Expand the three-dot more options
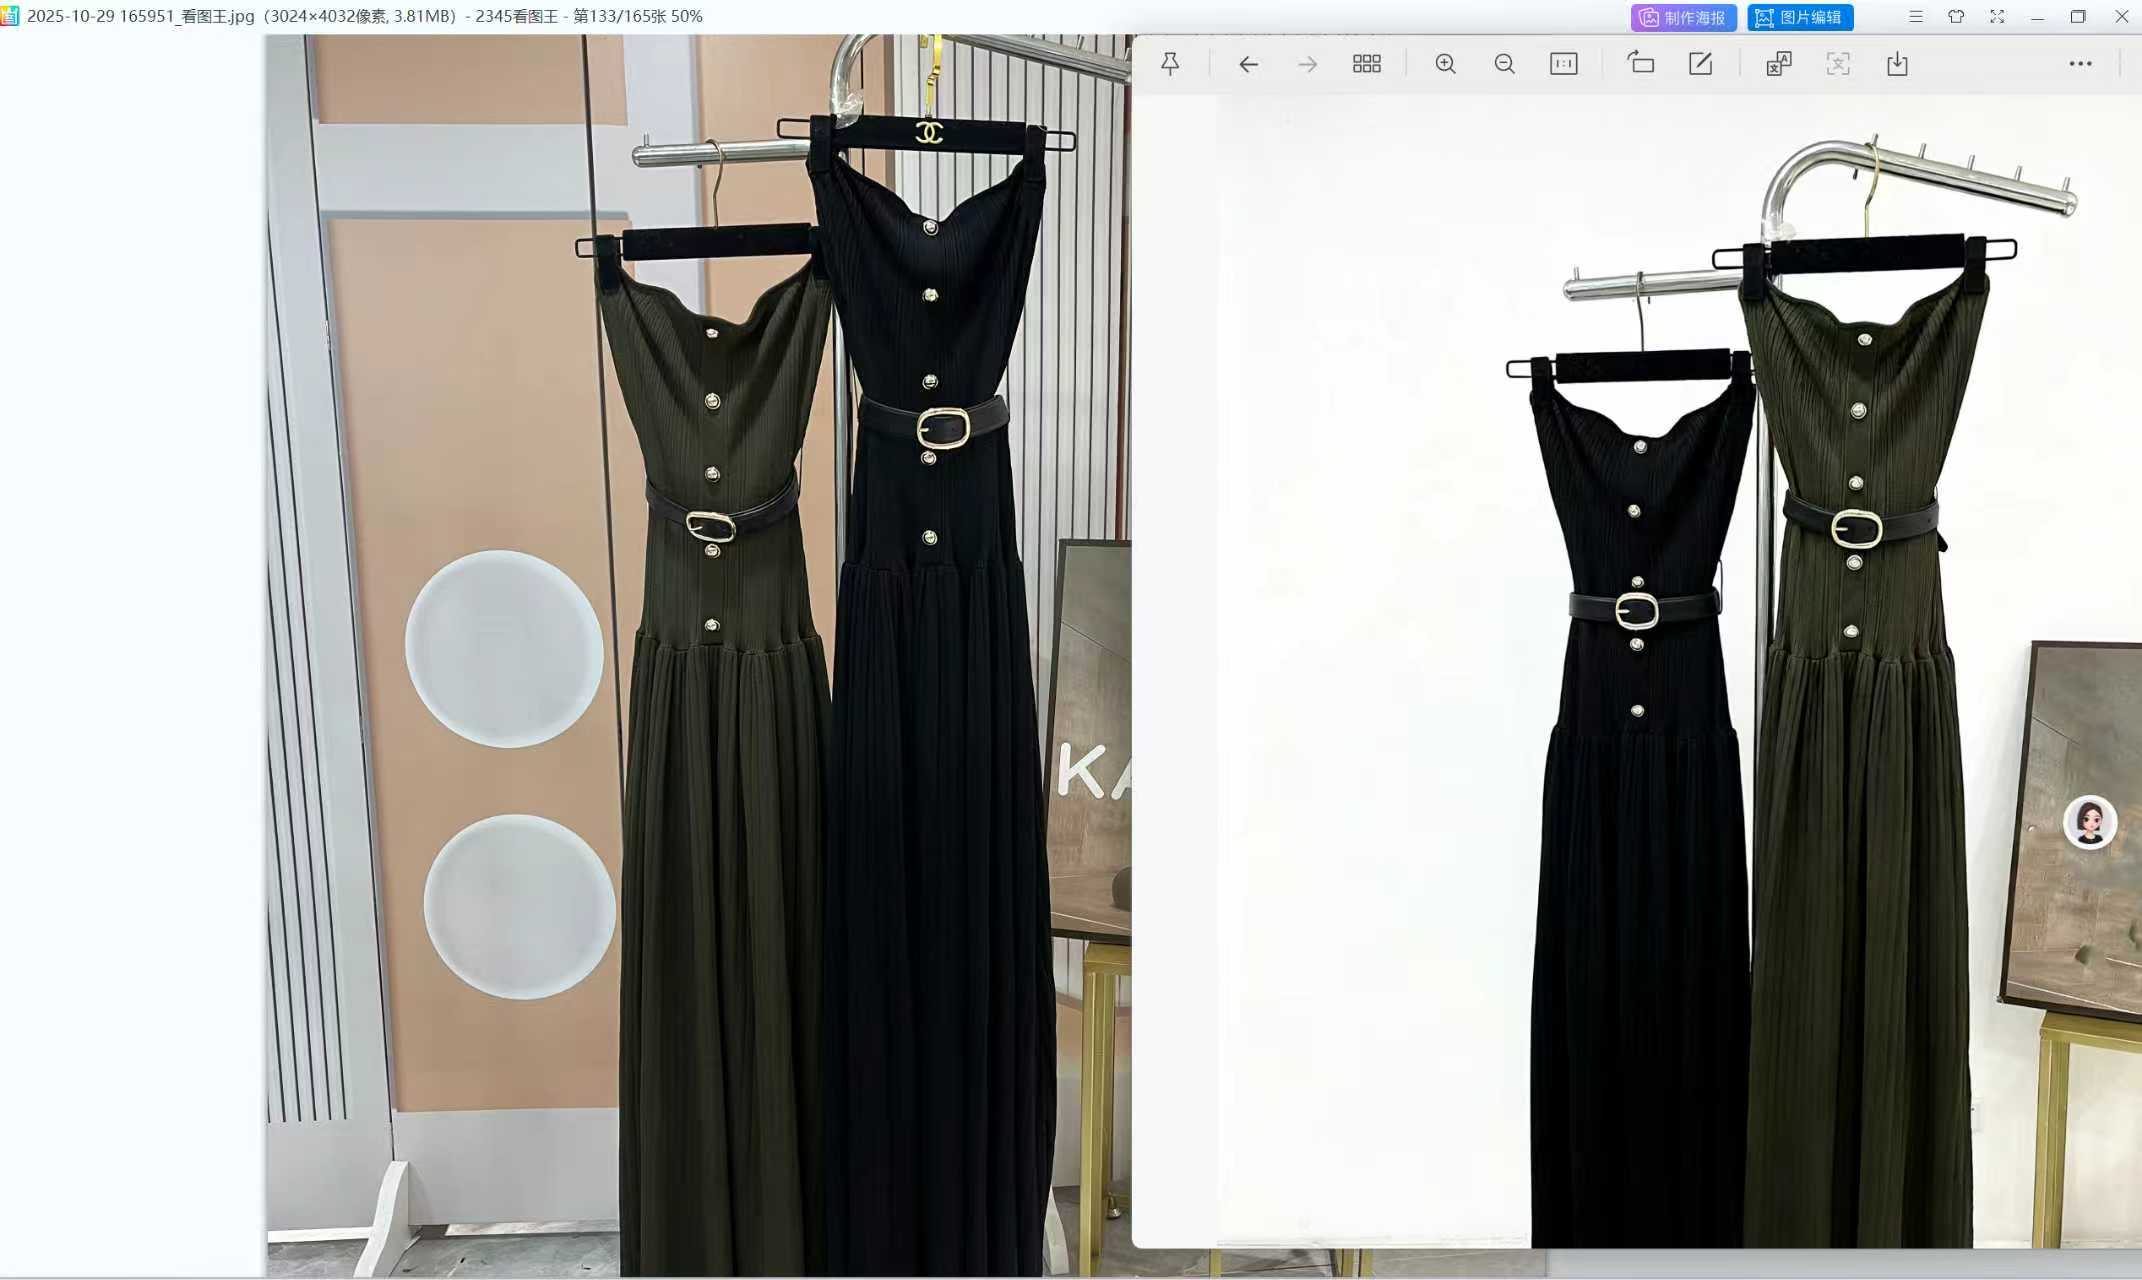The width and height of the screenshot is (2142, 1280). coord(2080,64)
